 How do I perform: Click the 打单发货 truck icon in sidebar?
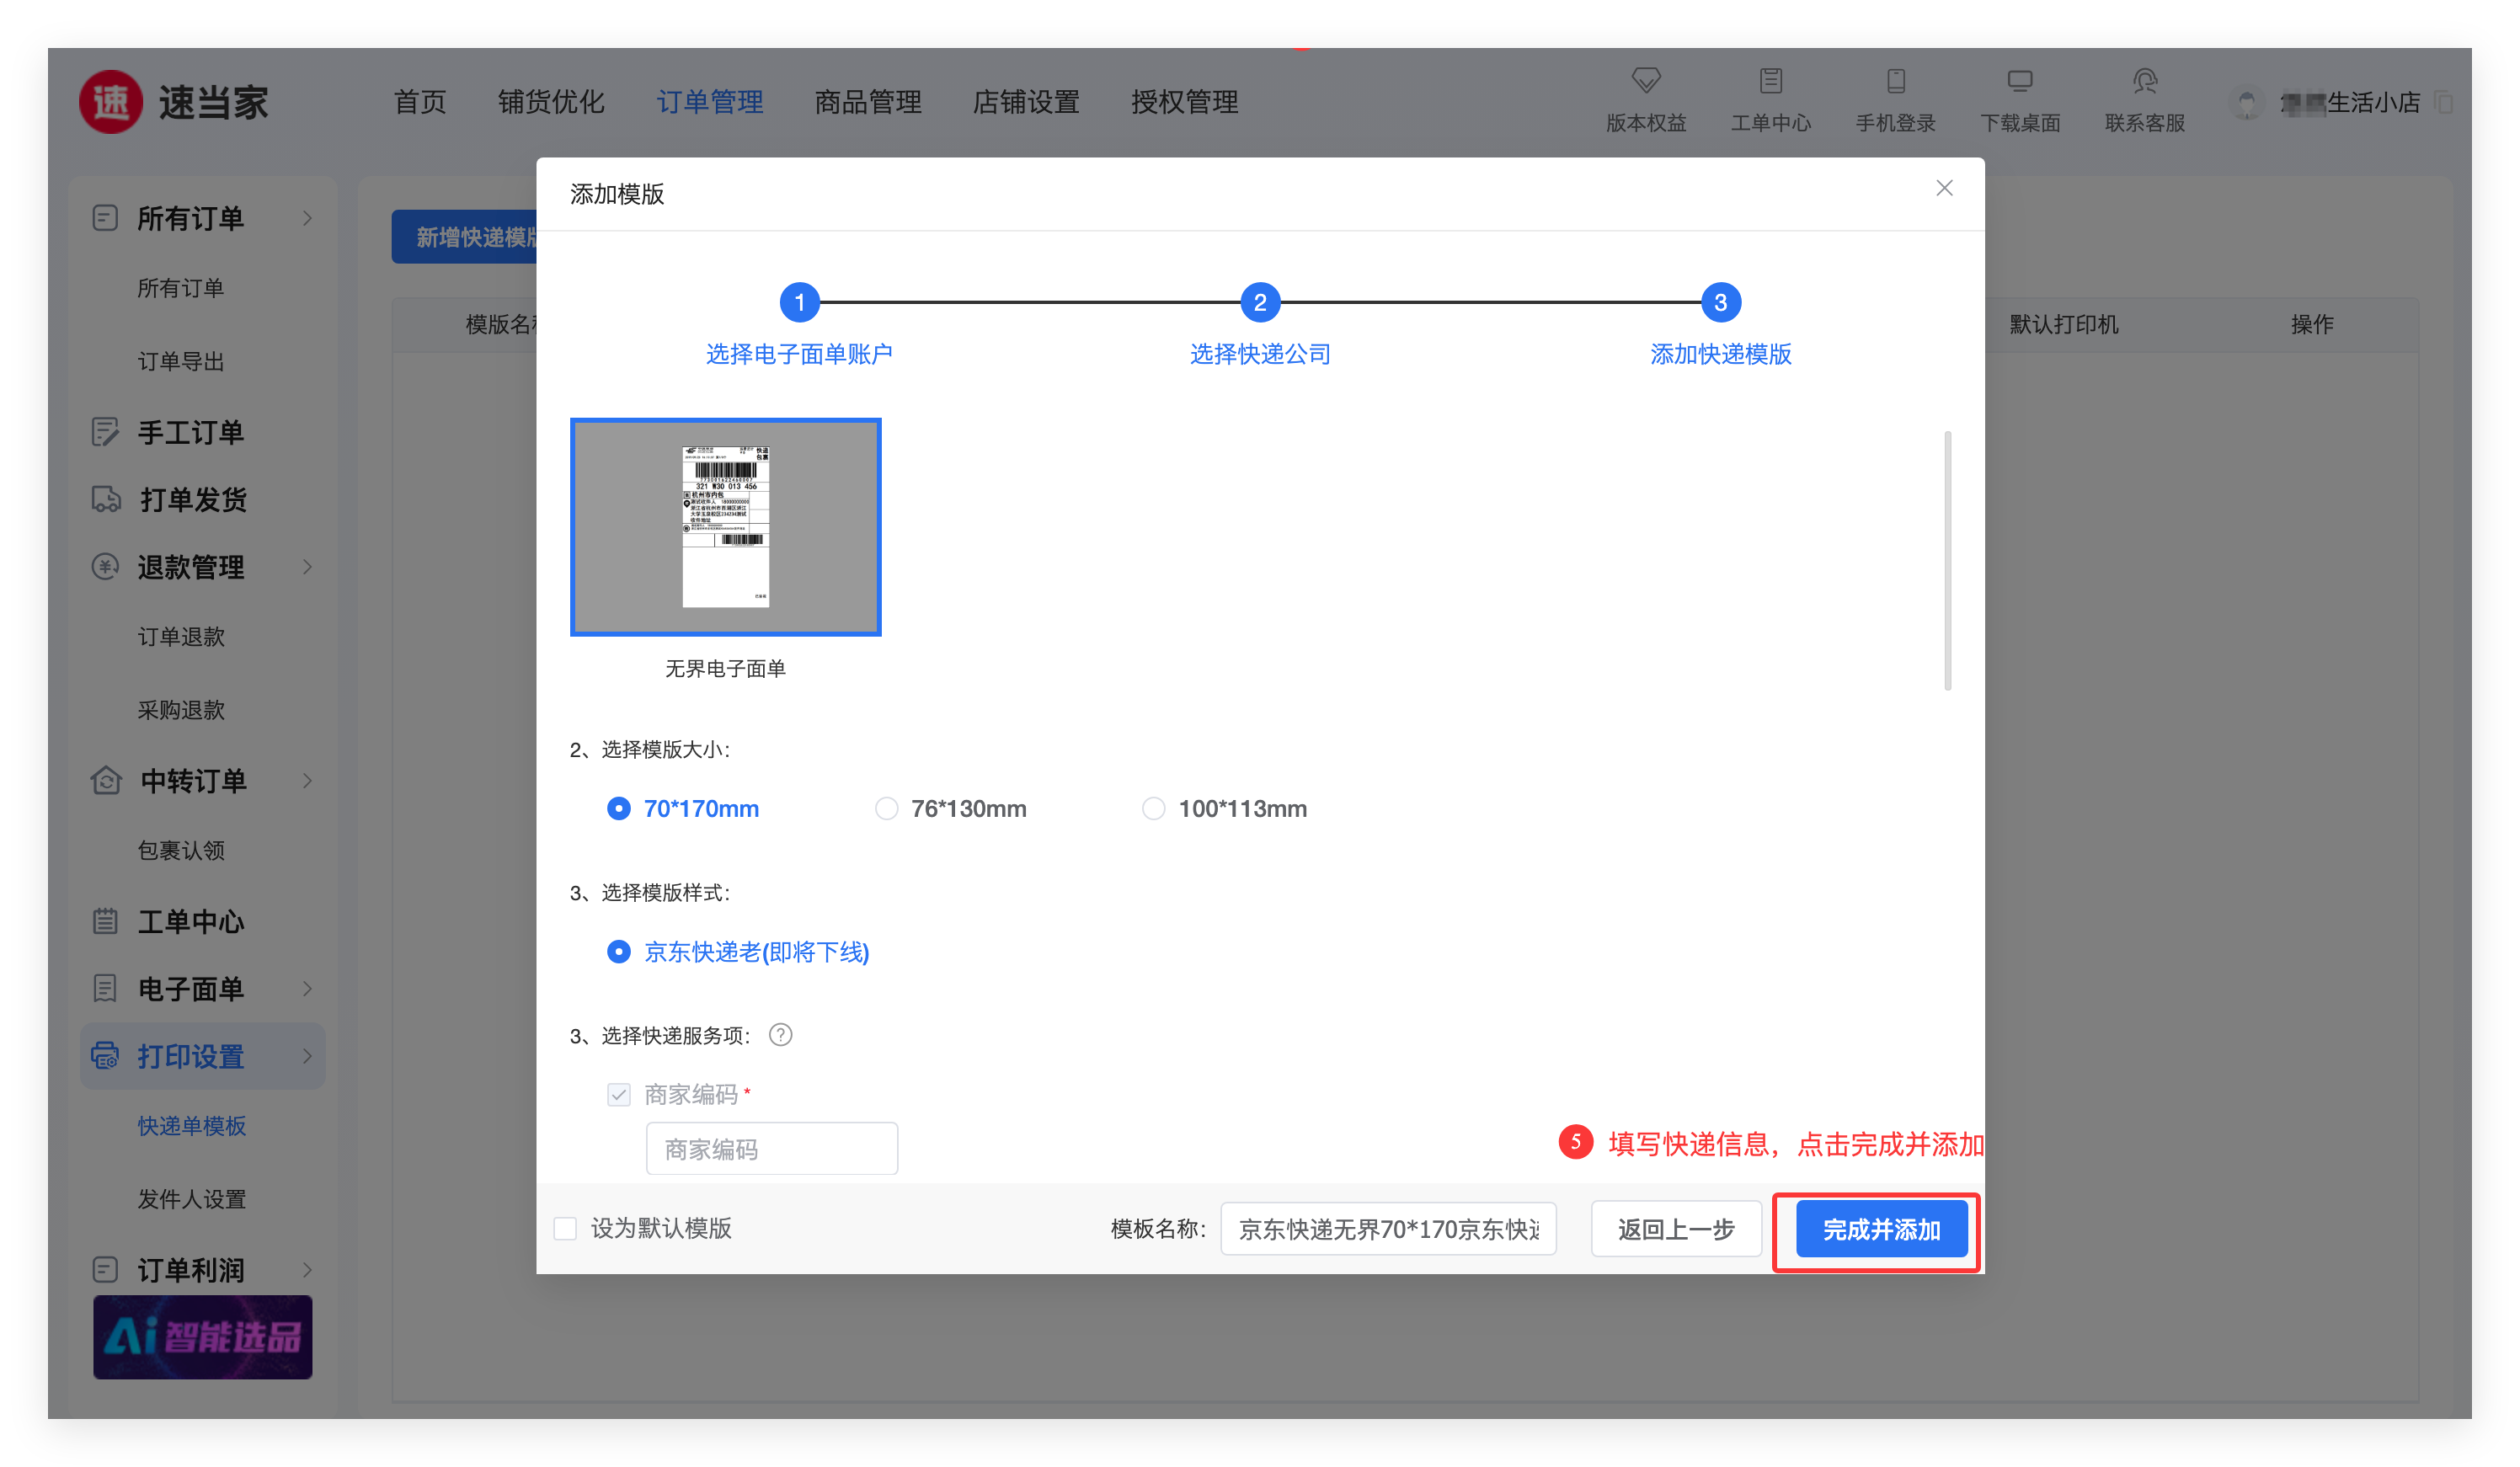tap(106, 499)
